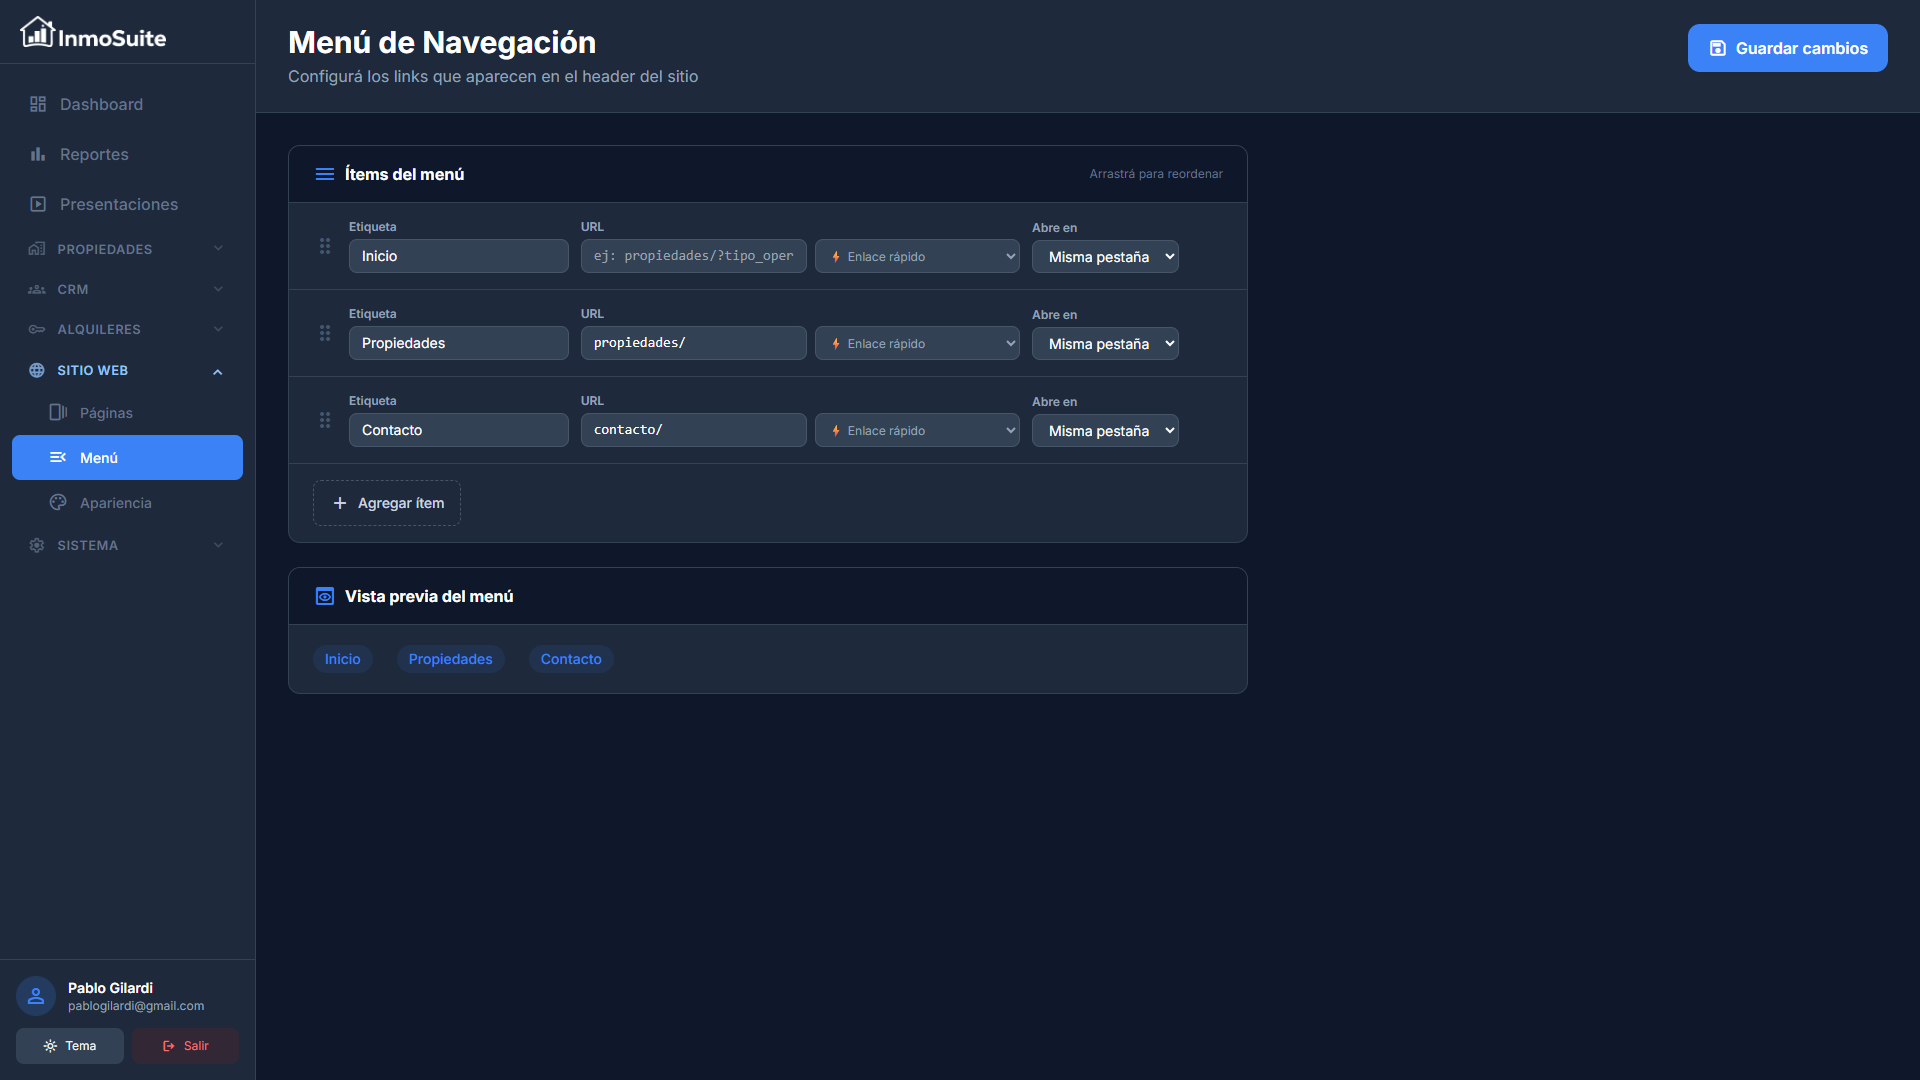Click the Apariencia palette icon
Image resolution: width=1920 pixels, height=1080 pixels.
click(58, 502)
